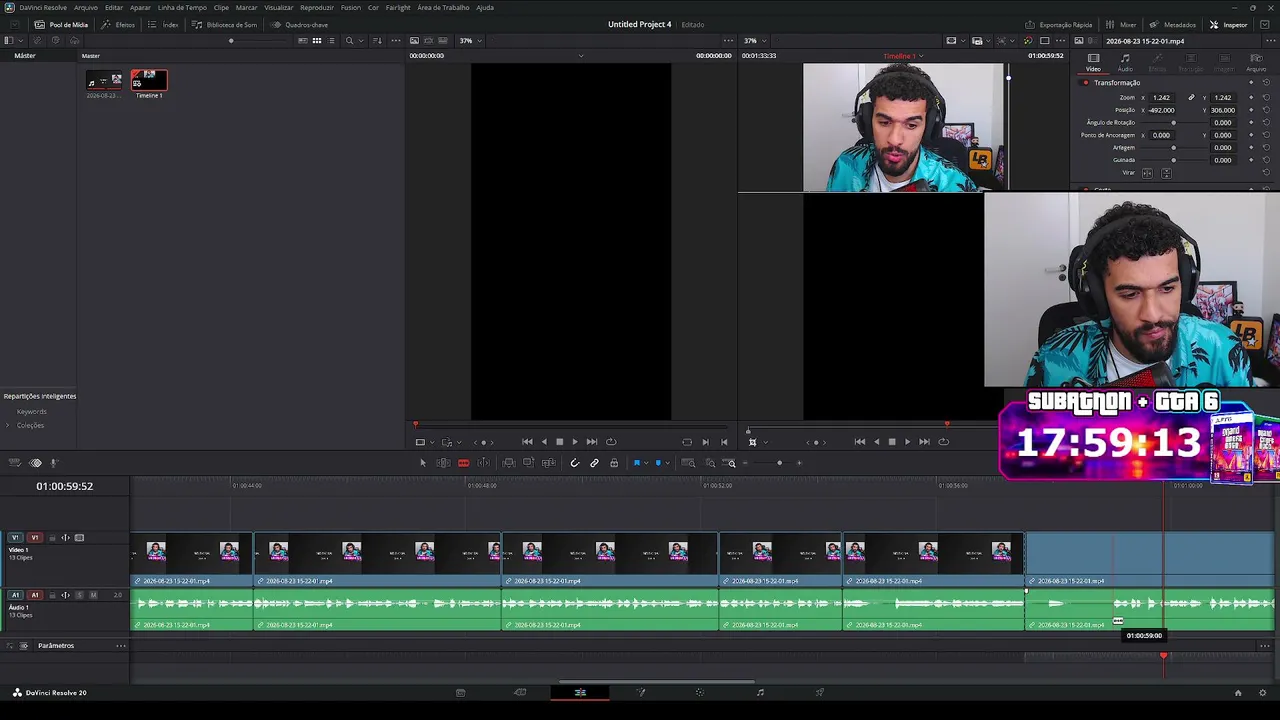Open the Fusion menu
1280x720 pixels.
(351, 7)
